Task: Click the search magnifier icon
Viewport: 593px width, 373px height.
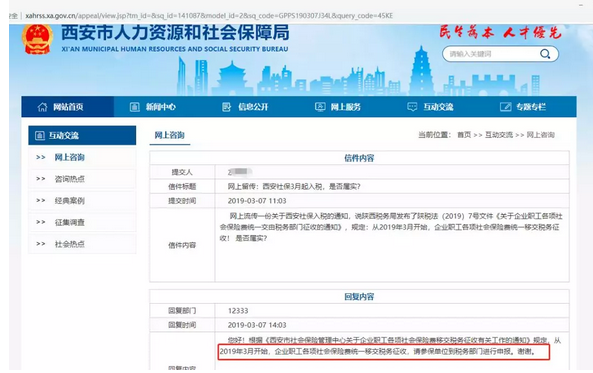Action: pos(545,54)
